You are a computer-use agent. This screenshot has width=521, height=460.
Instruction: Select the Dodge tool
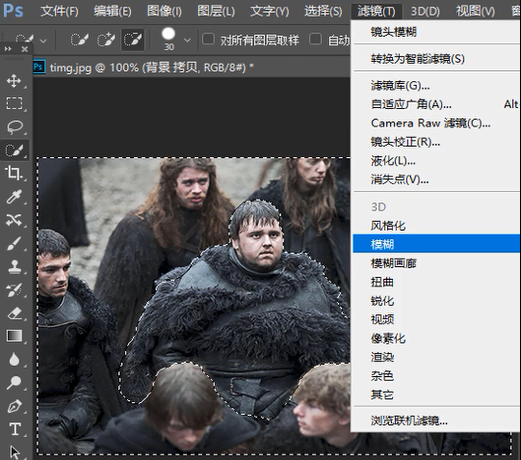(x=14, y=383)
